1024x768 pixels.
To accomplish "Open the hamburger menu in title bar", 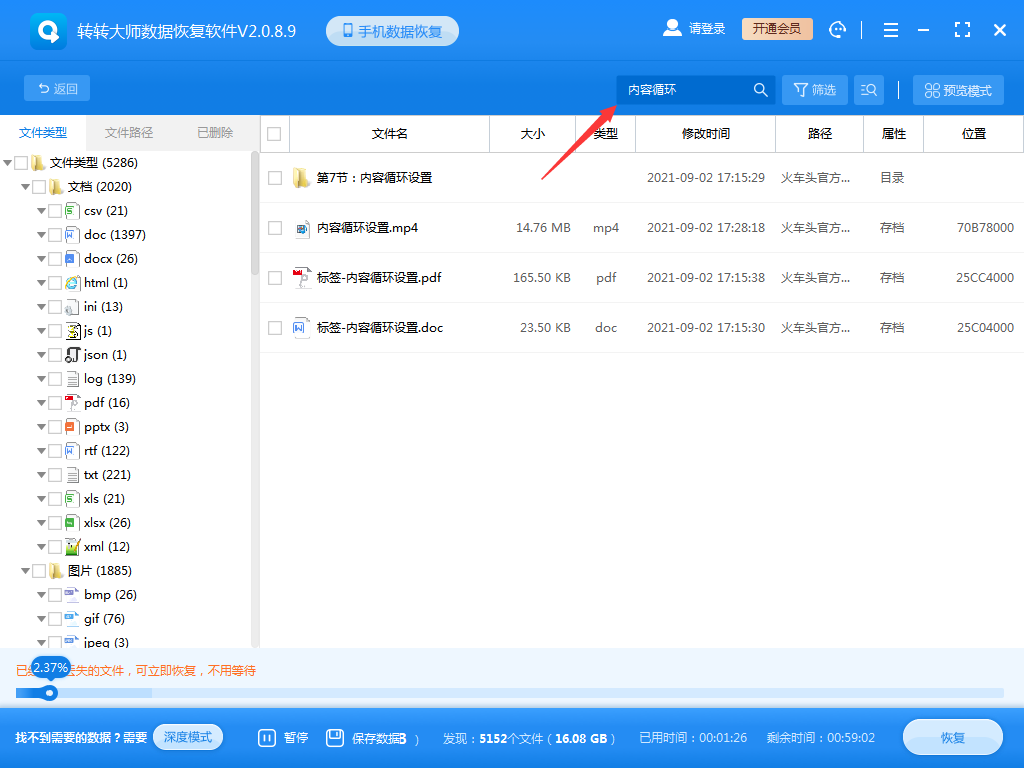I will point(890,30).
